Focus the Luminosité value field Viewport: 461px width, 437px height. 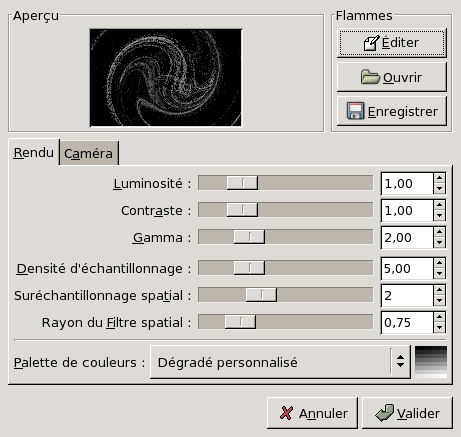(x=407, y=183)
